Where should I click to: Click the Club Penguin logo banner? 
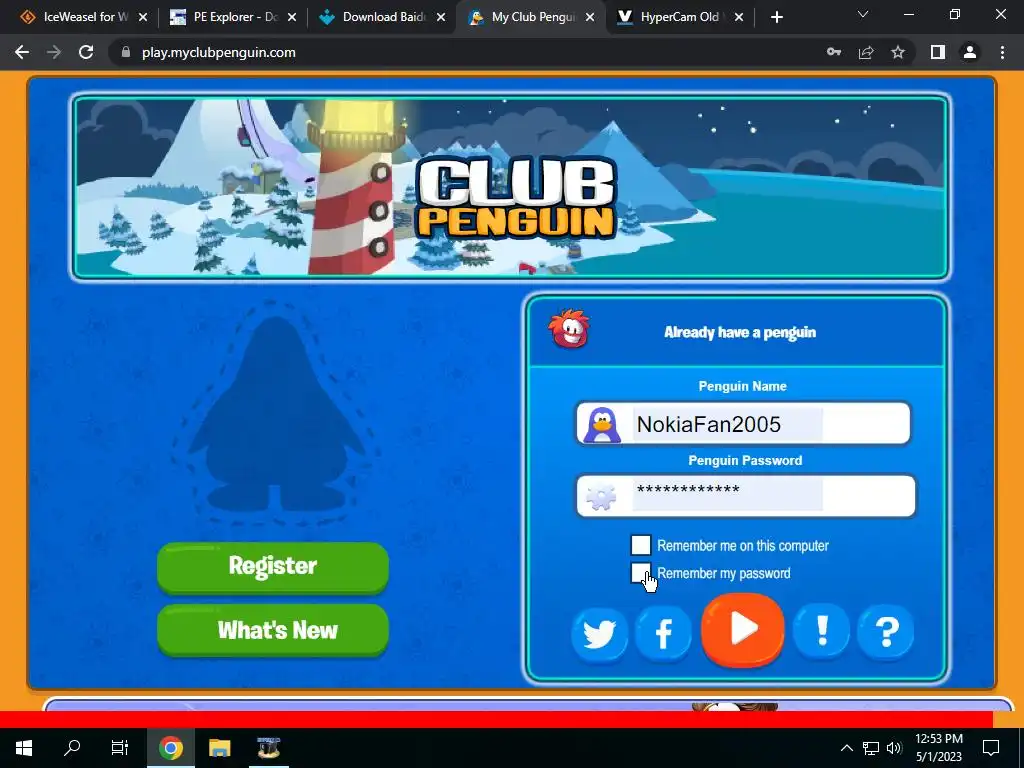(517, 199)
